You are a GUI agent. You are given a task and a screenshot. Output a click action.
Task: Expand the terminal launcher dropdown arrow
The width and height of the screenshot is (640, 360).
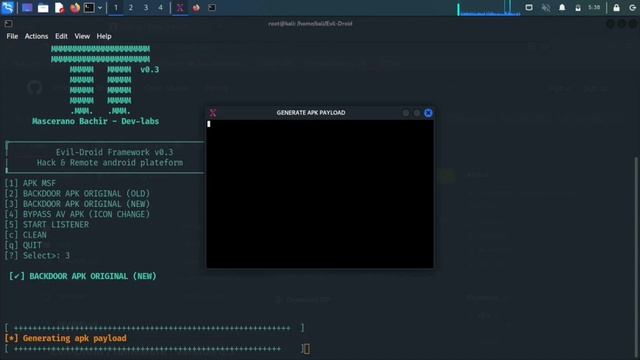tap(100, 8)
